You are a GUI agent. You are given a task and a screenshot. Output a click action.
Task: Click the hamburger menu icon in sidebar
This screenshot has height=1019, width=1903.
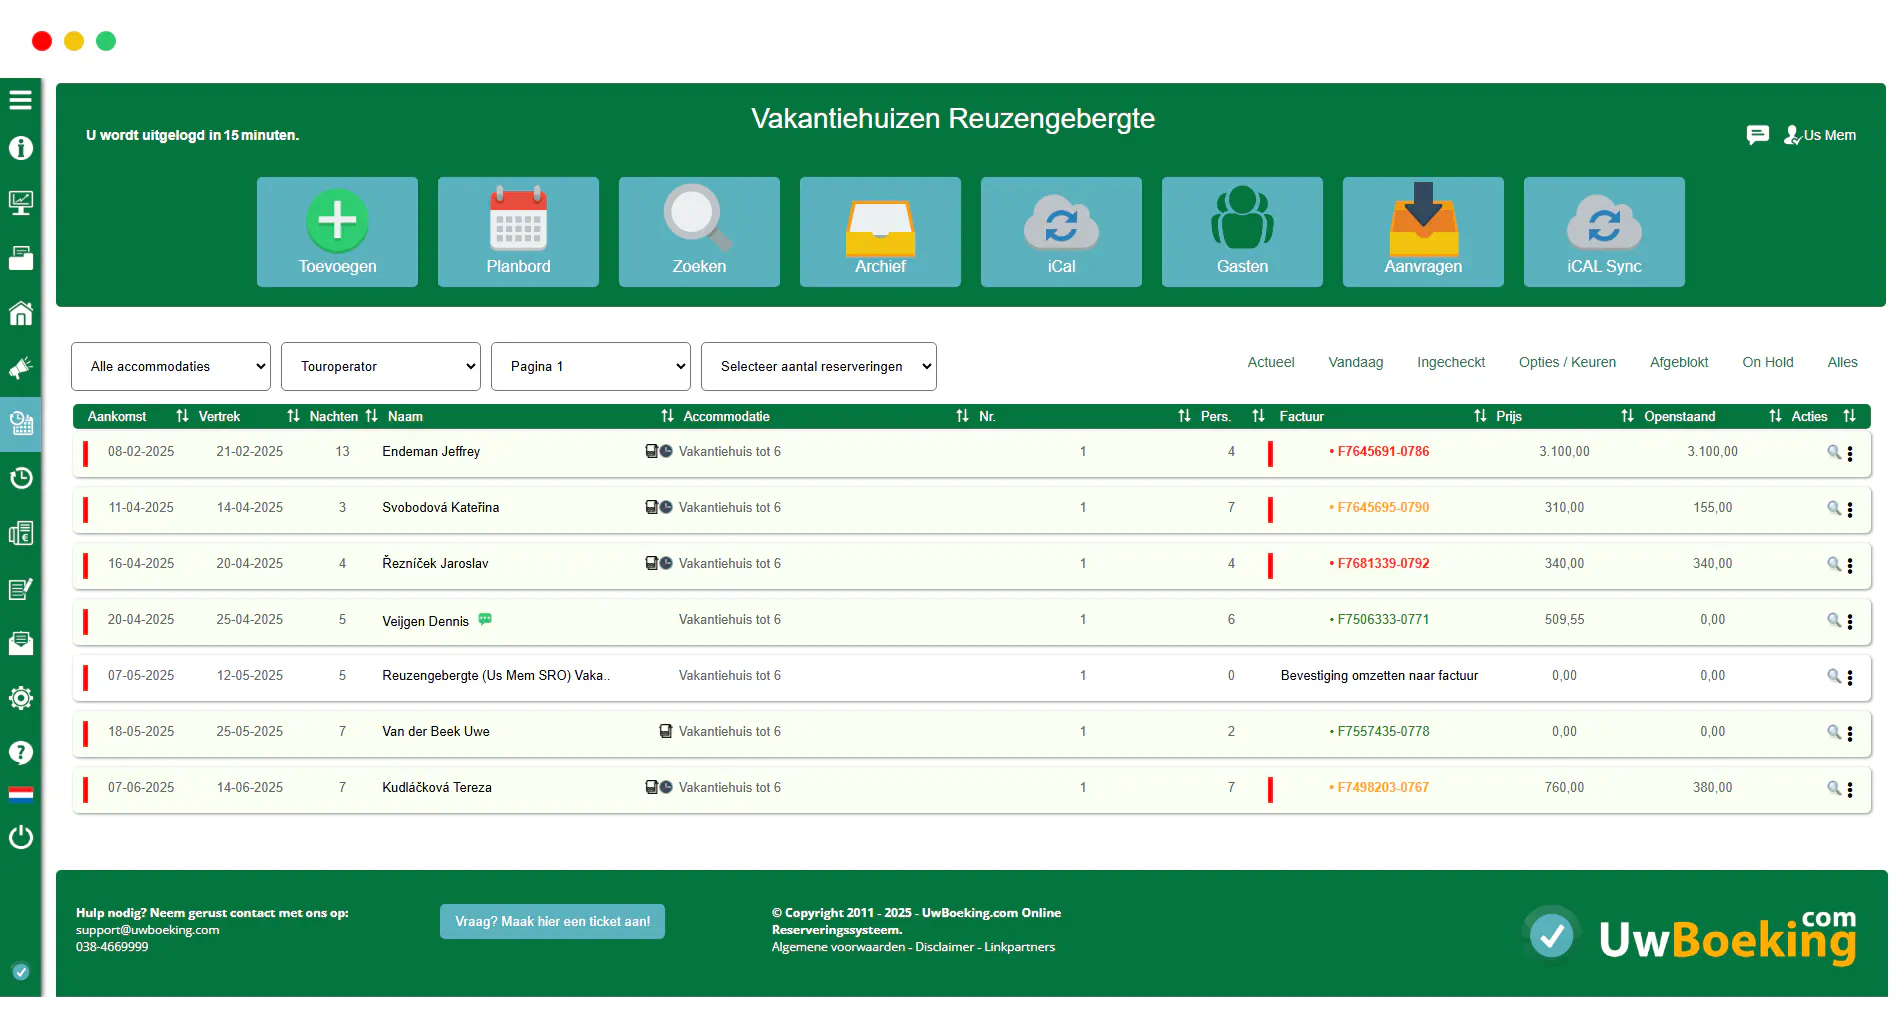tap(21, 100)
